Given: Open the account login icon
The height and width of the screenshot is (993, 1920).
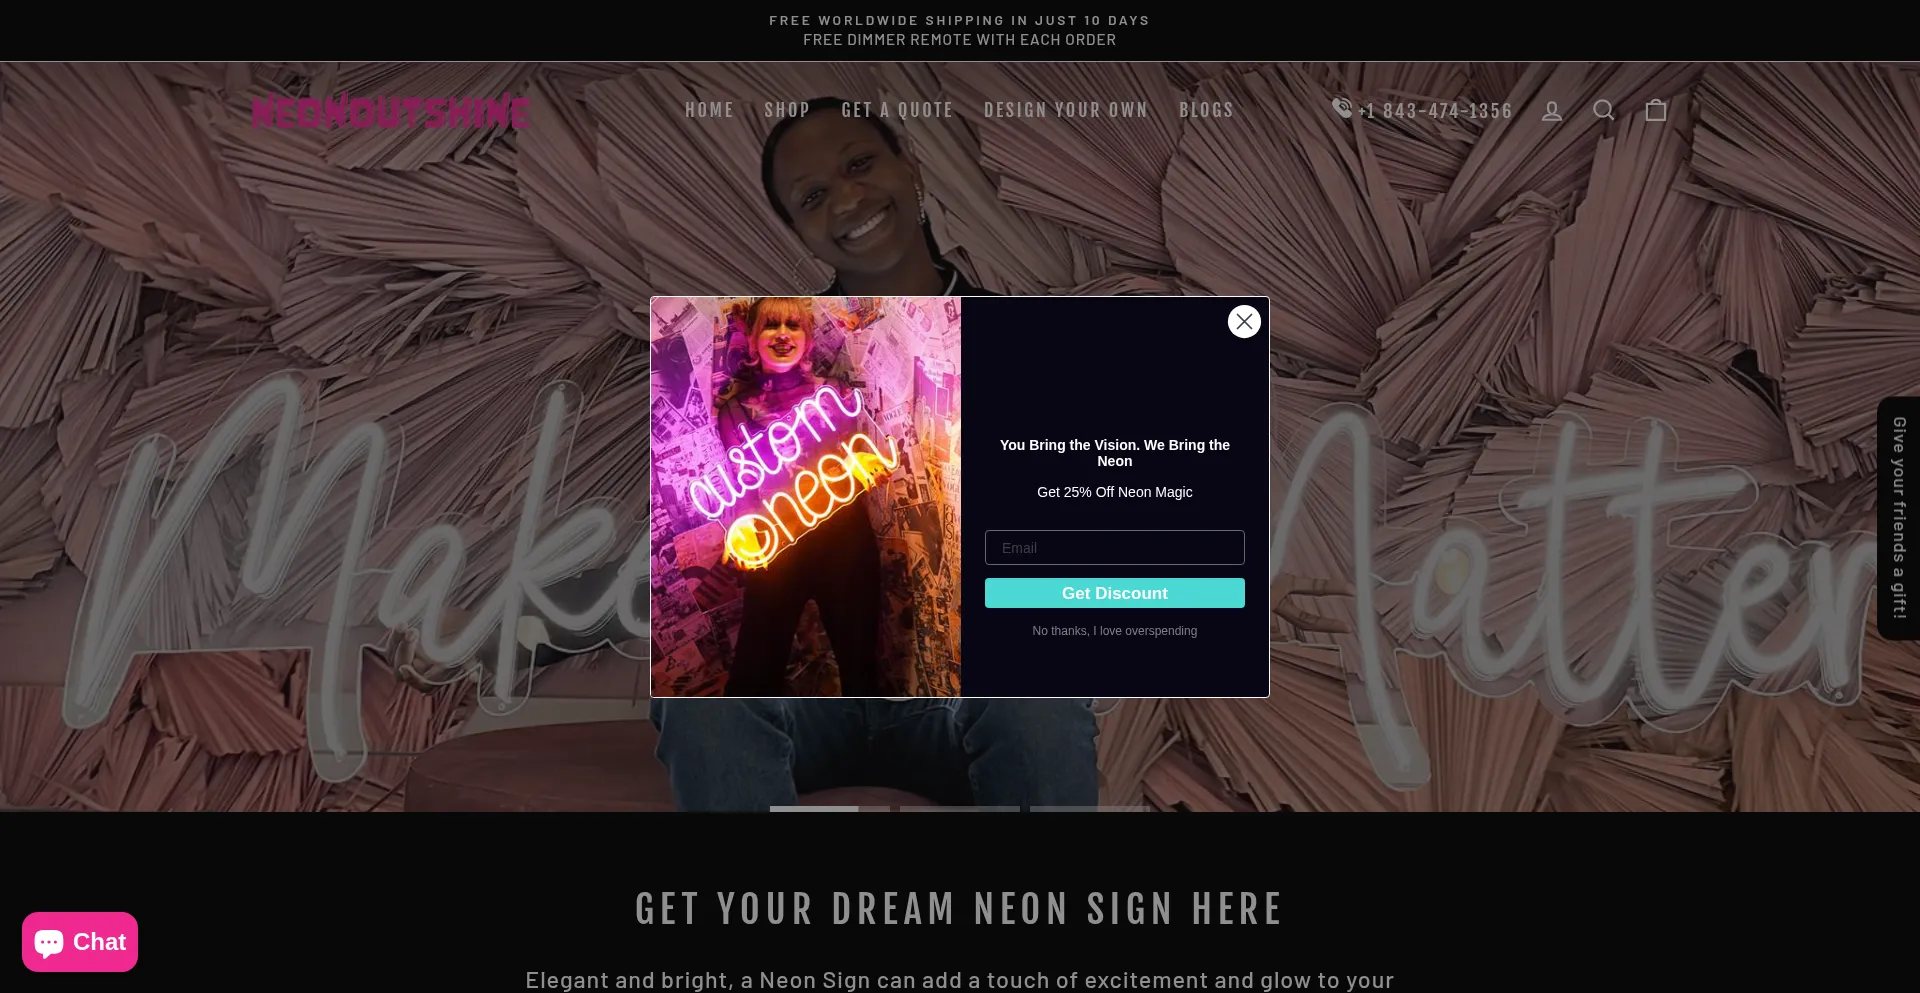Looking at the screenshot, I should (1552, 111).
